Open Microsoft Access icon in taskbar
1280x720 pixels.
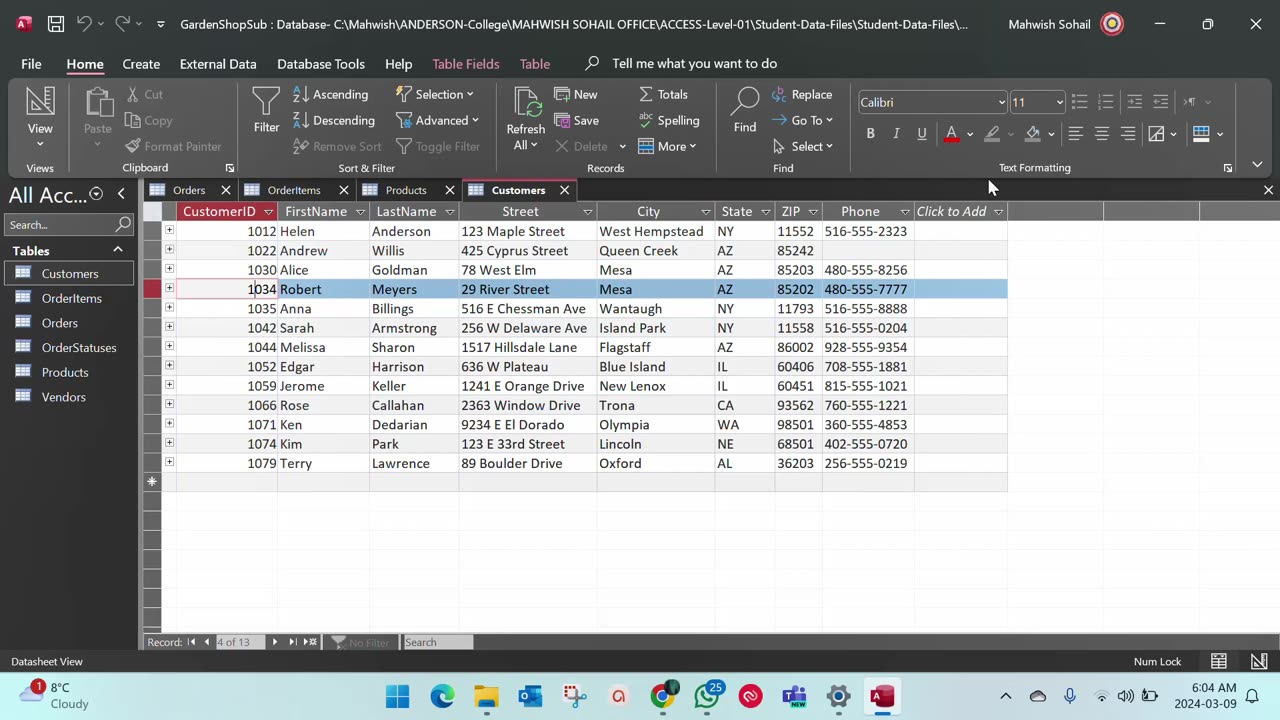[x=882, y=696]
